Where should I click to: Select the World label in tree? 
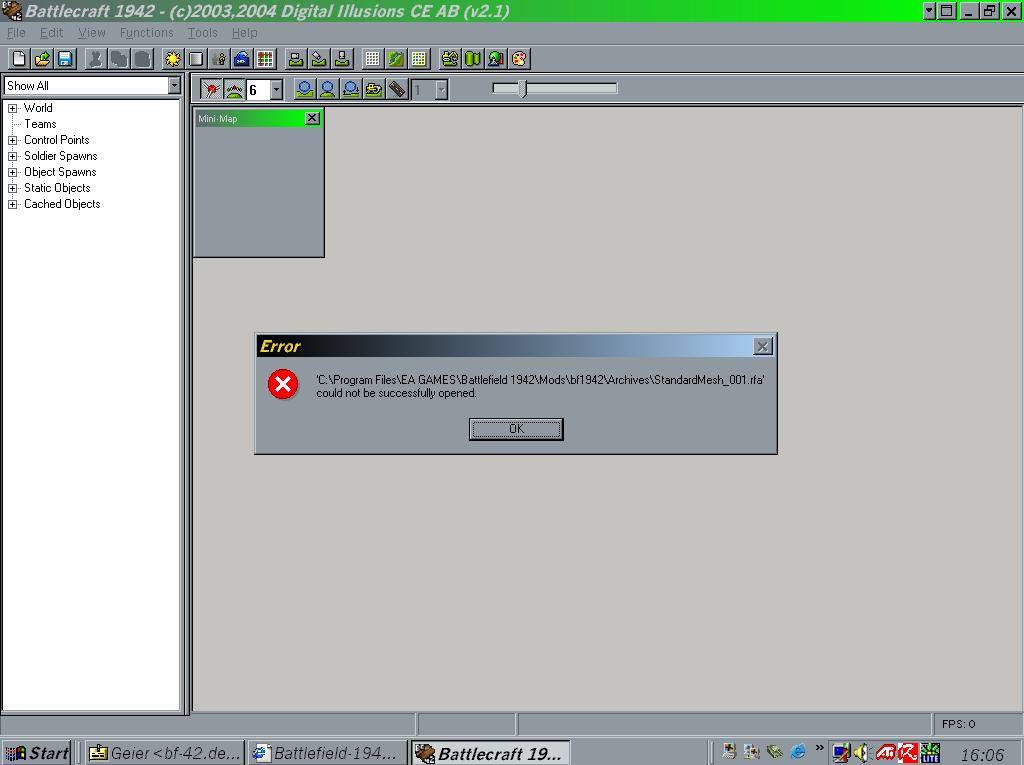38,108
